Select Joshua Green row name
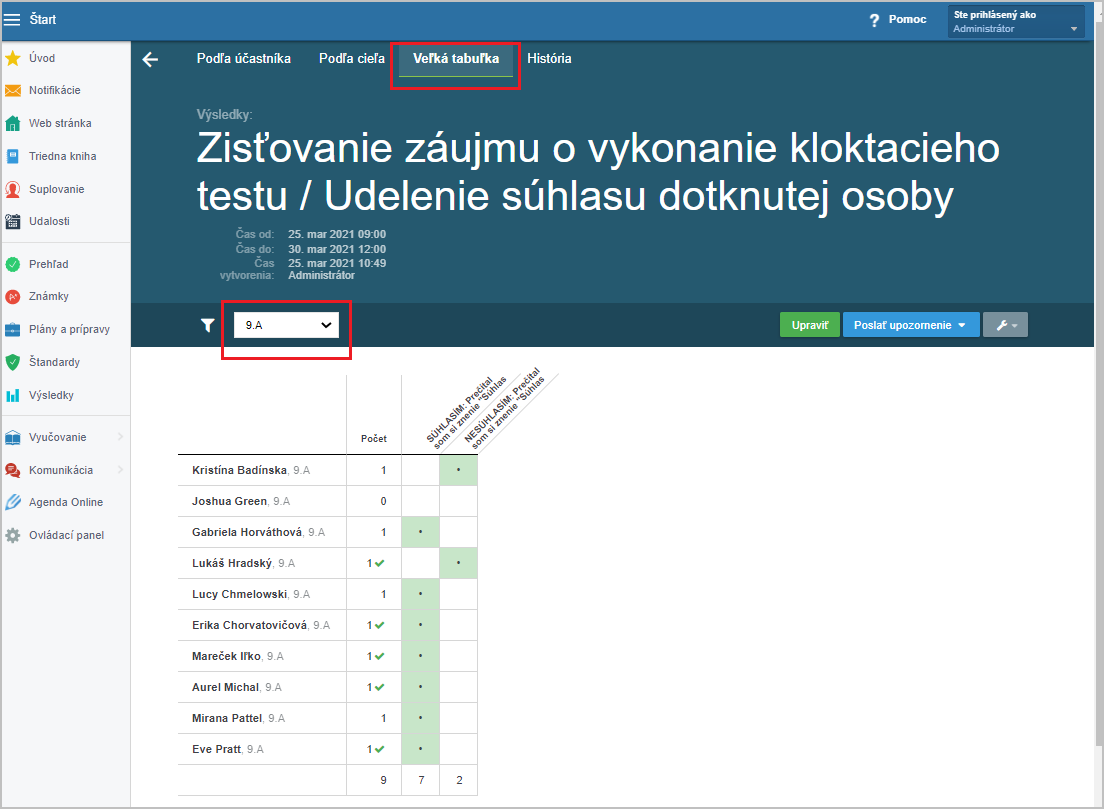This screenshot has height=809, width=1104. (x=230, y=501)
